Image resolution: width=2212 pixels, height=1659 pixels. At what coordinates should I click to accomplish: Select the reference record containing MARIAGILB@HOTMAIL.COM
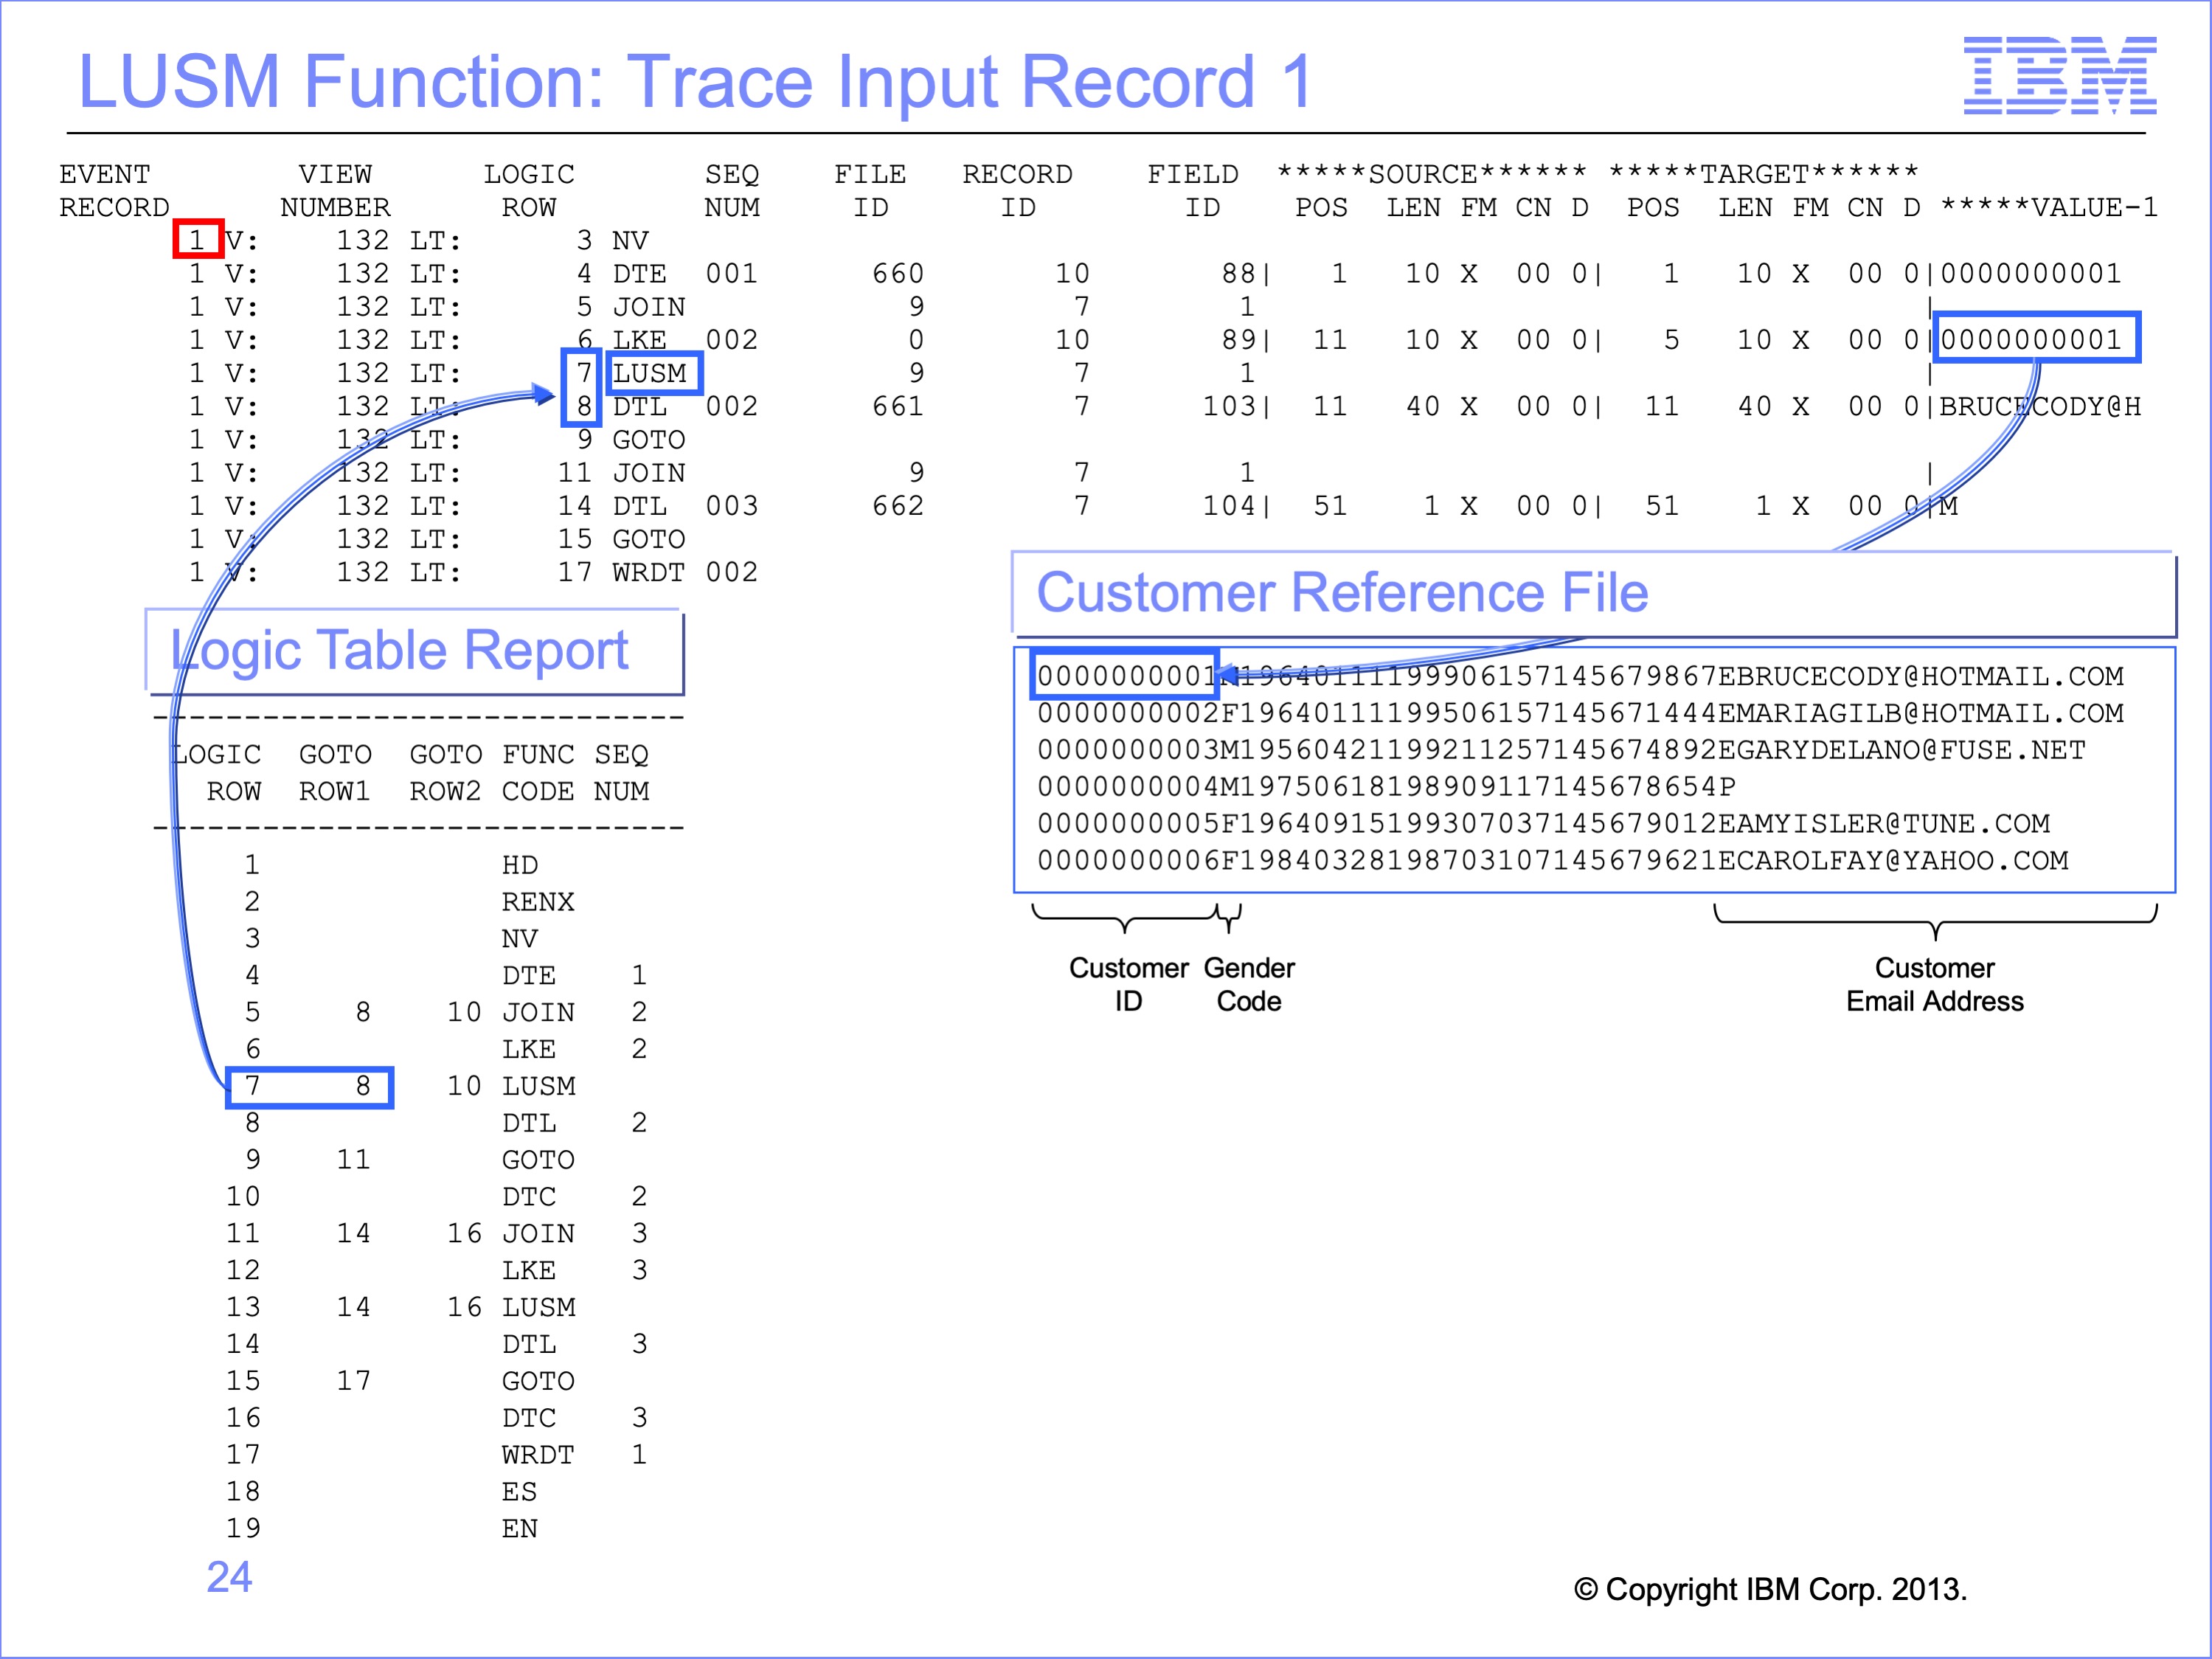click(1580, 714)
